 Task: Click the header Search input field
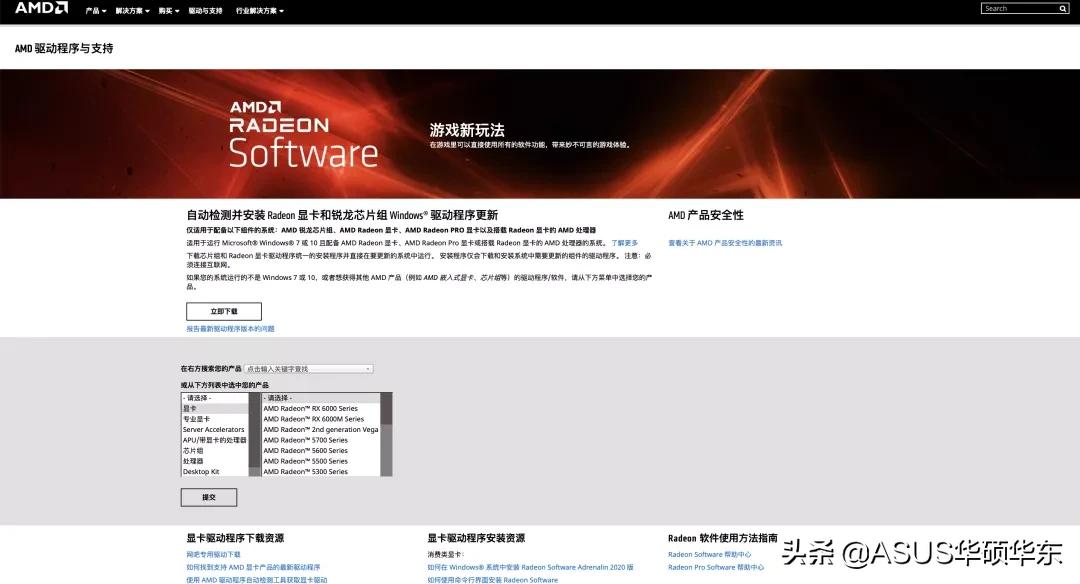pos(1019,8)
